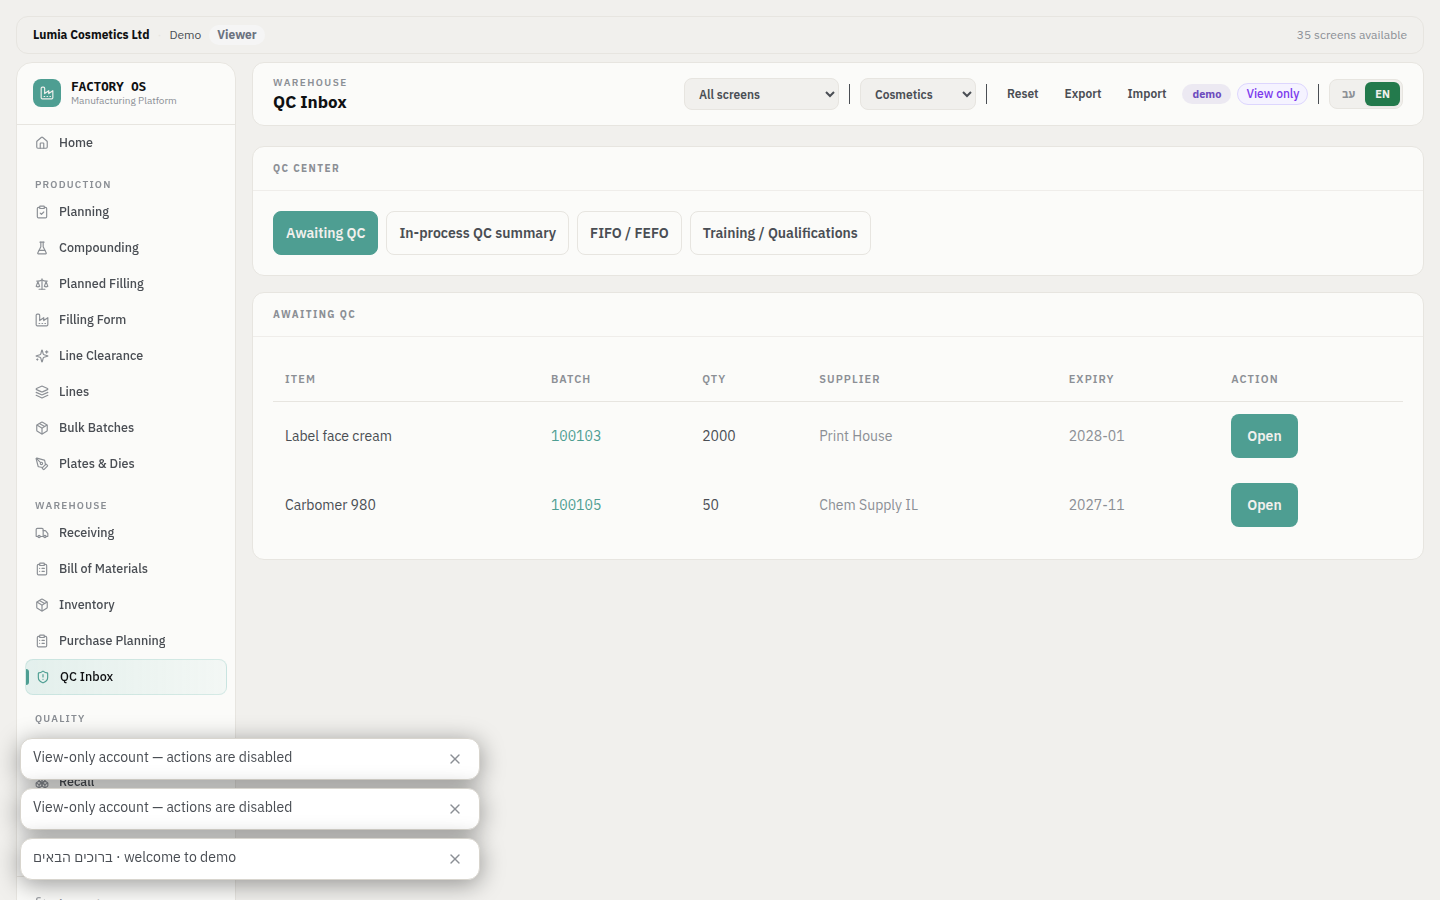Click the Home sidebar icon

click(42, 143)
